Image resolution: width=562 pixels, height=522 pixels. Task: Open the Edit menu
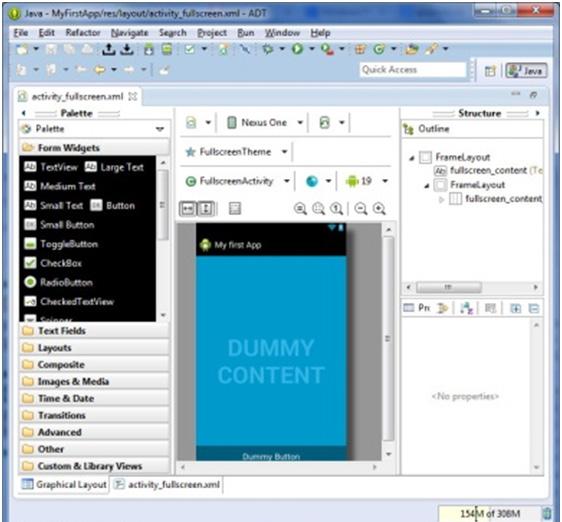47,33
